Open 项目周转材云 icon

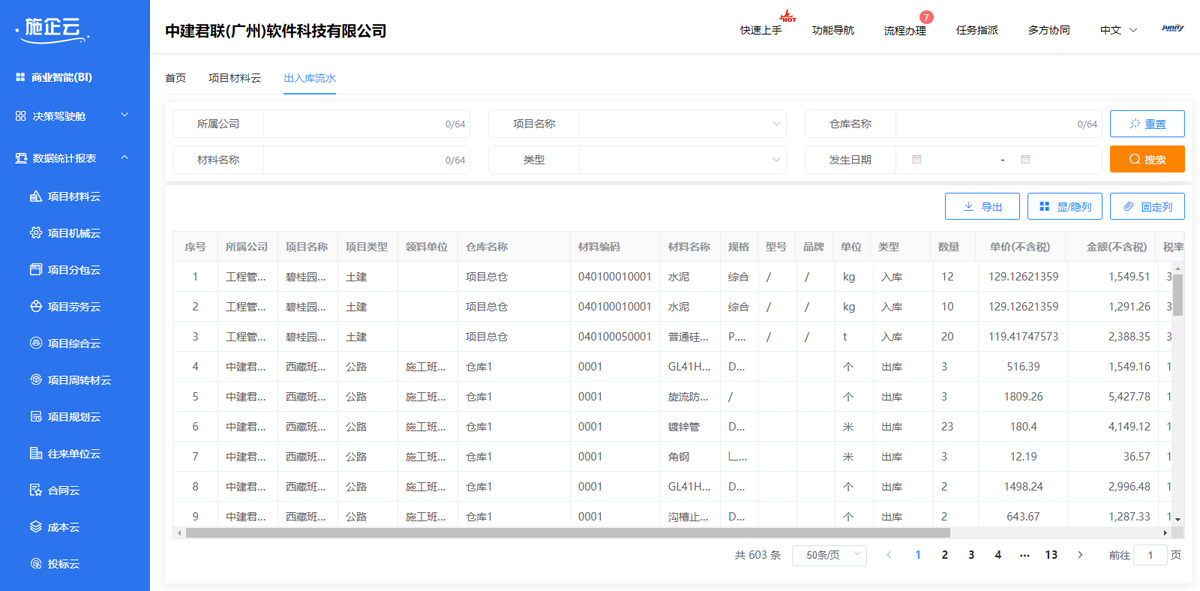36,380
